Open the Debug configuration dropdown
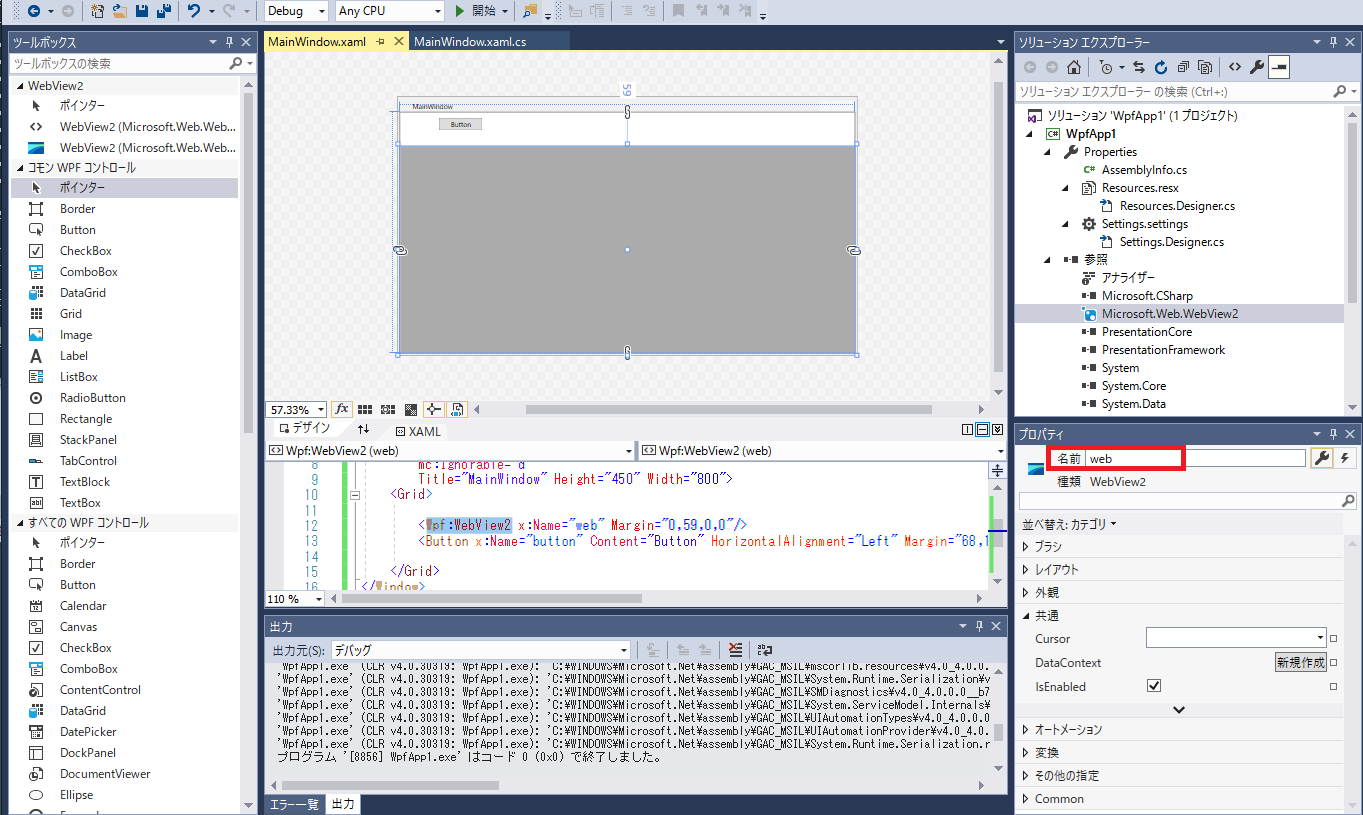Image resolution: width=1363 pixels, height=815 pixels. pos(294,11)
